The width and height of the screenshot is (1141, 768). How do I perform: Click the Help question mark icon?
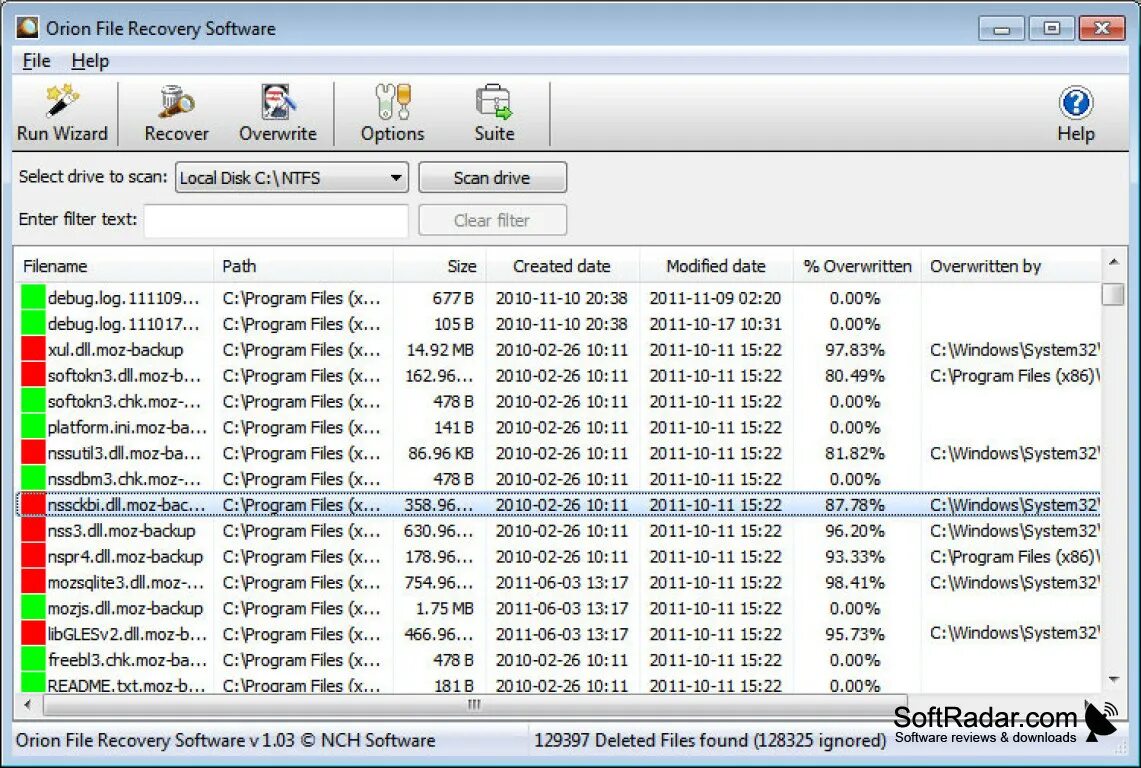click(x=1076, y=103)
